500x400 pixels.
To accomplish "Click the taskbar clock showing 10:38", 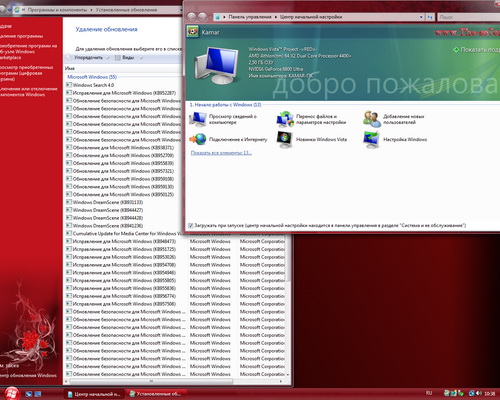I will (489, 394).
